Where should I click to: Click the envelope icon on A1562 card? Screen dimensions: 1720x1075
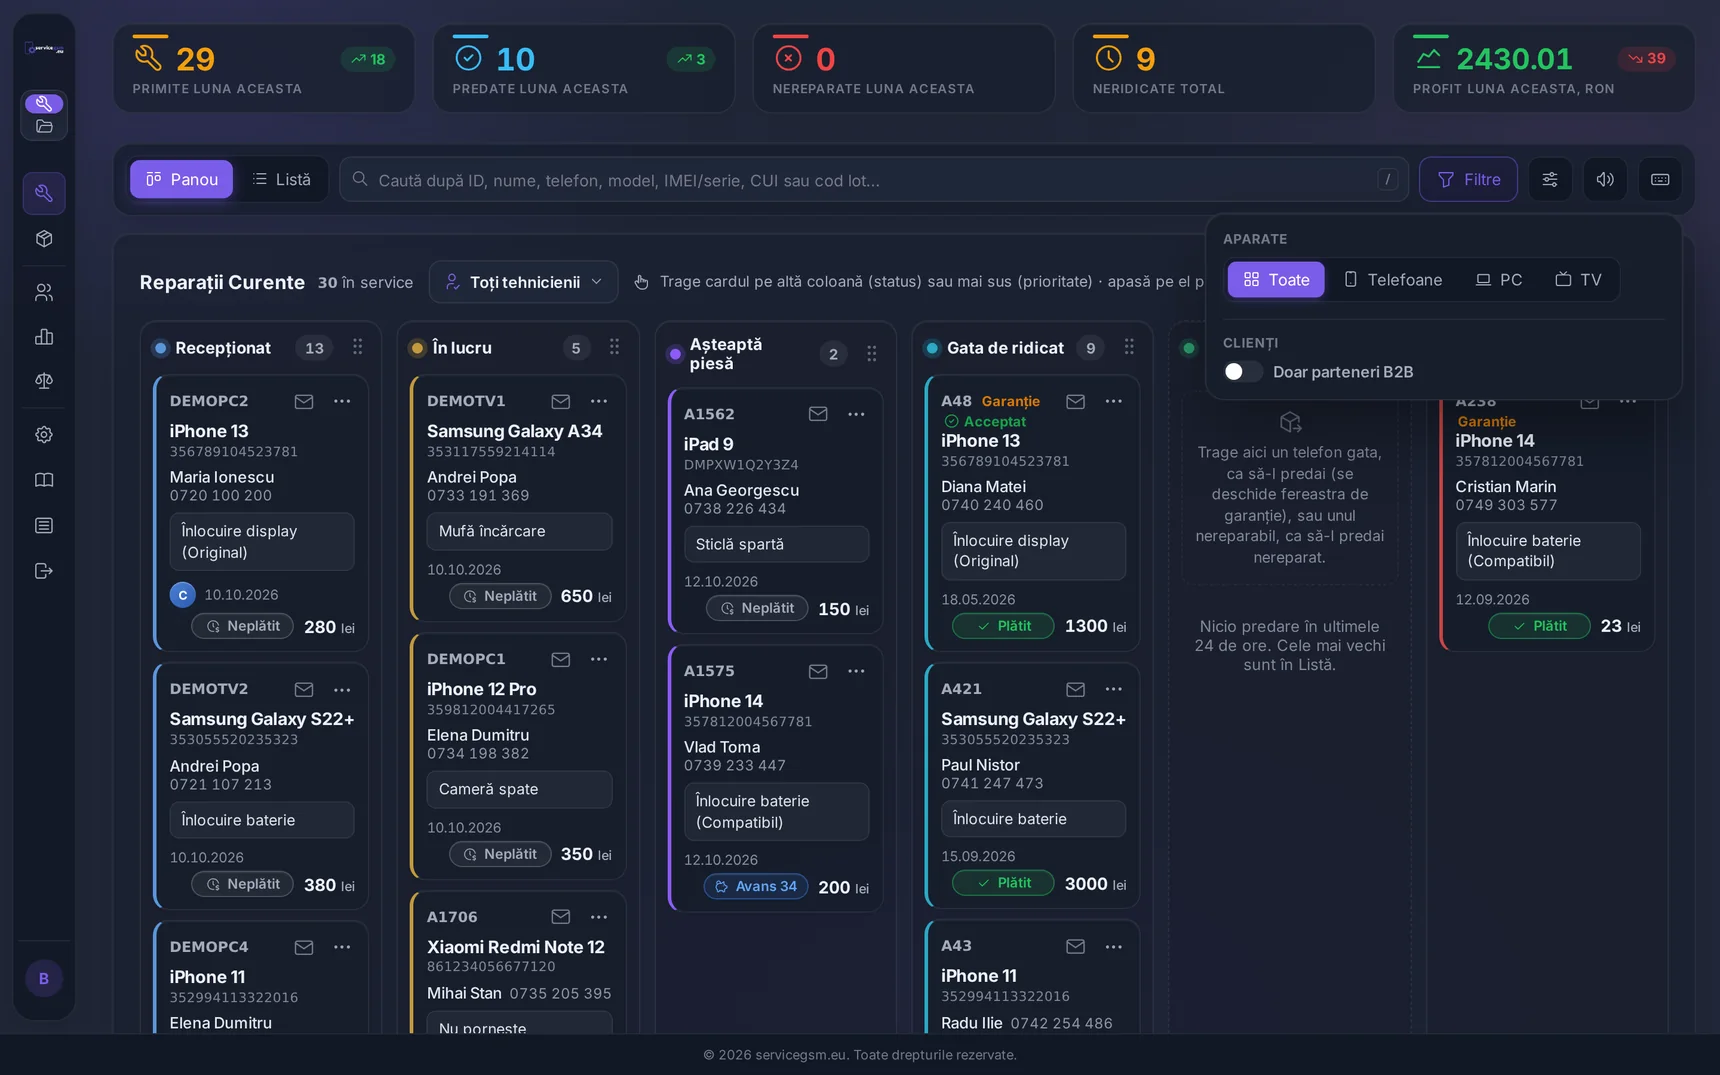pos(818,414)
